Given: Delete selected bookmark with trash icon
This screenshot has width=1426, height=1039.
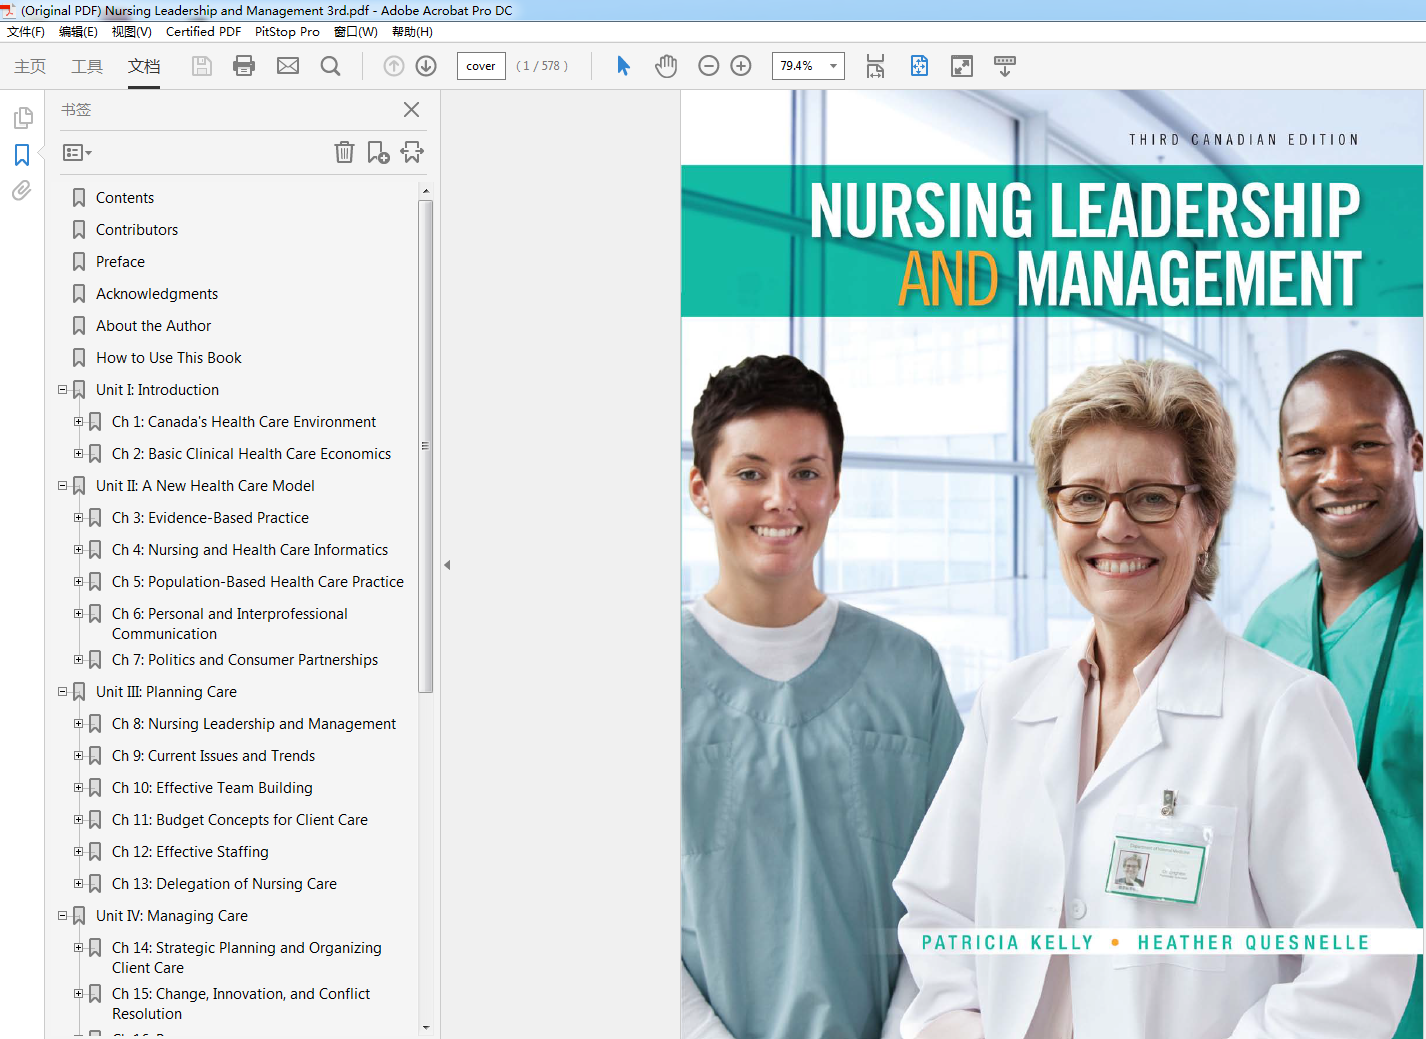Looking at the screenshot, I should (x=344, y=152).
